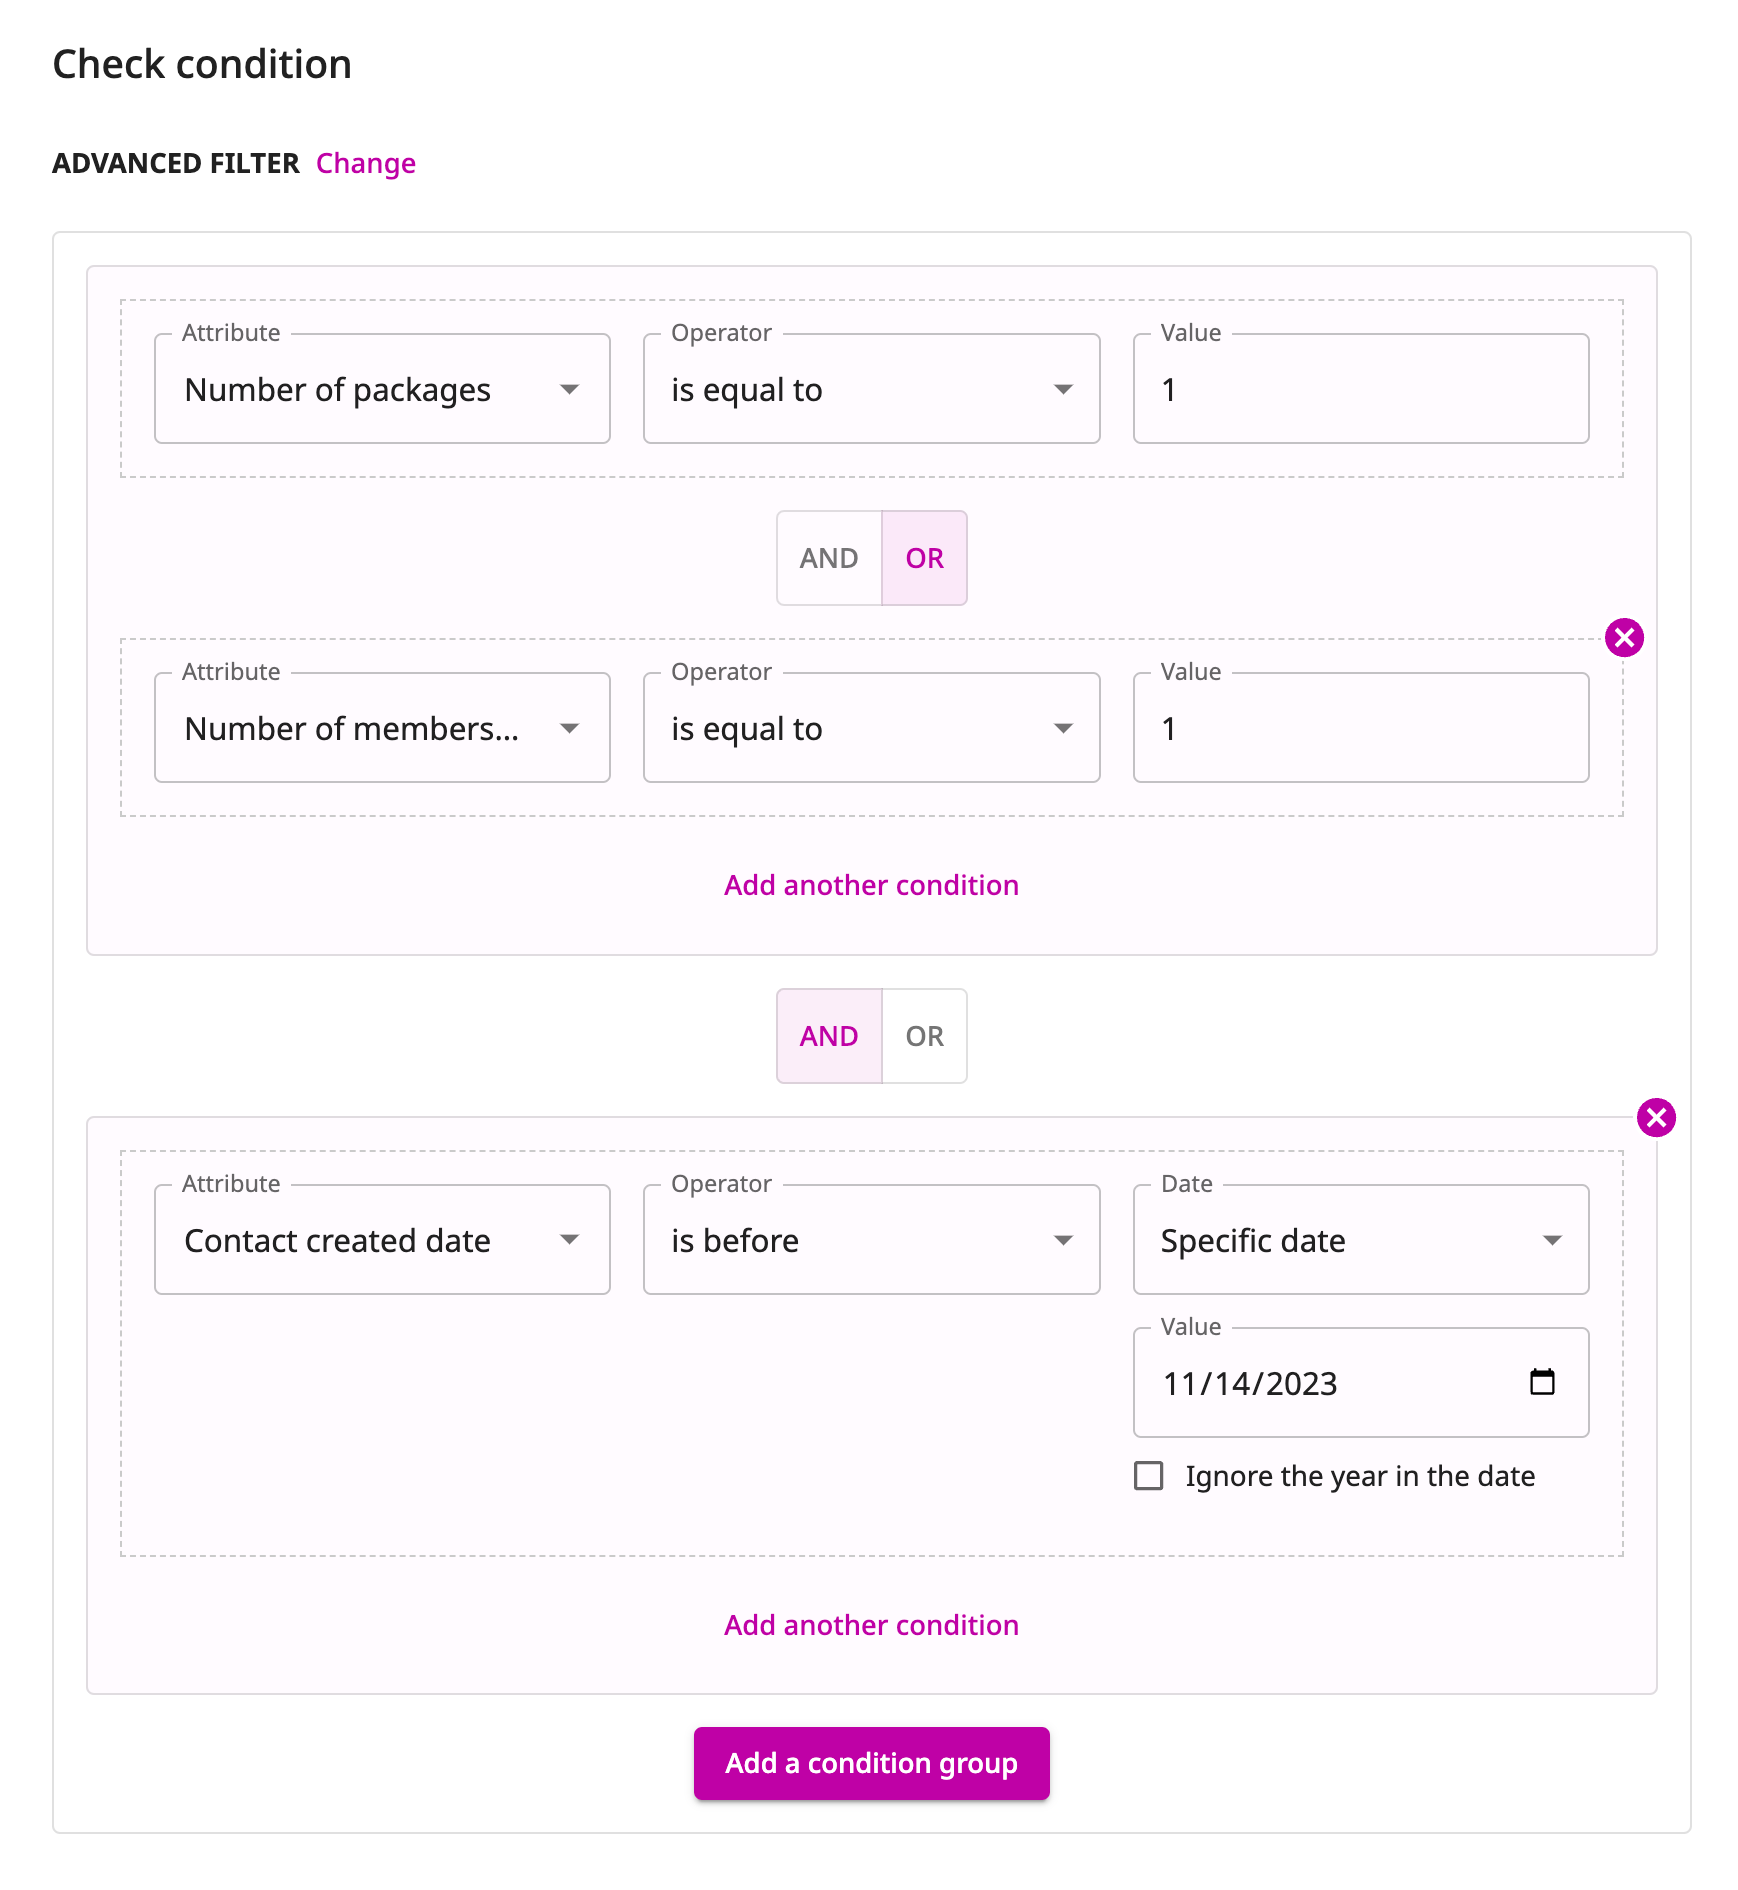1738x1890 pixels.
Task: Select AND between the first two conditions
Action: coord(829,558)
